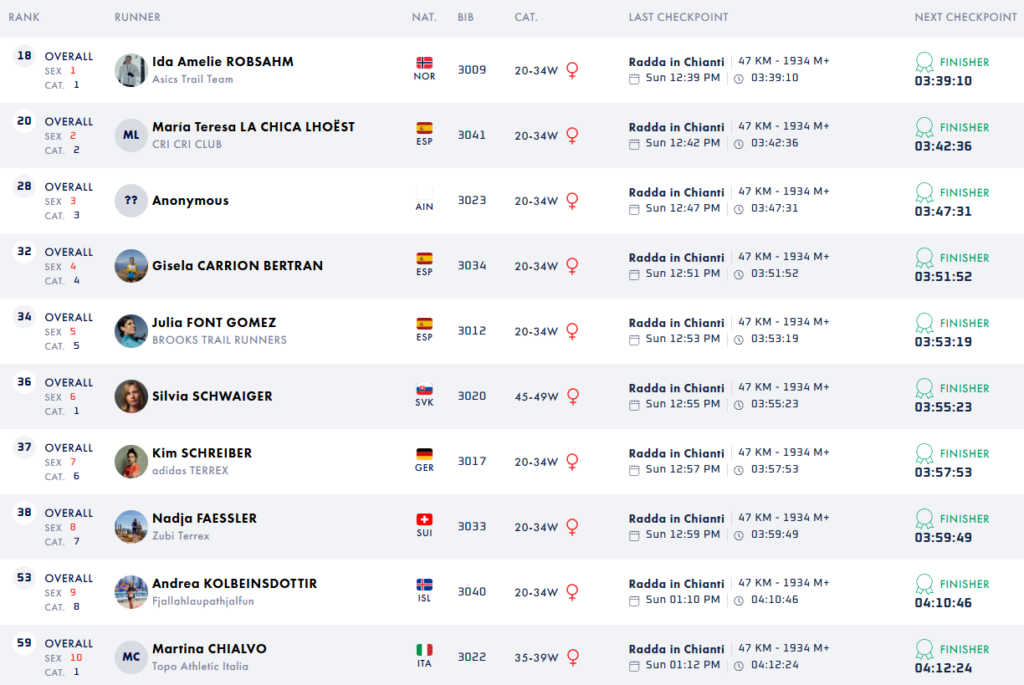The height and width of the screenshot is (685, 1024).
Task: Click the female symbol for bib 3041
Action: (x=573, y=135)
